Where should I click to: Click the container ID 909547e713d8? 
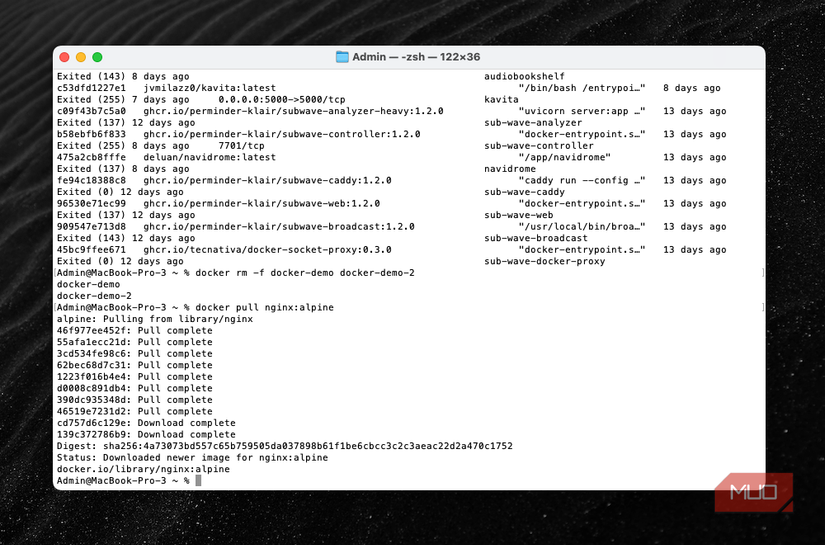(92, 227)
